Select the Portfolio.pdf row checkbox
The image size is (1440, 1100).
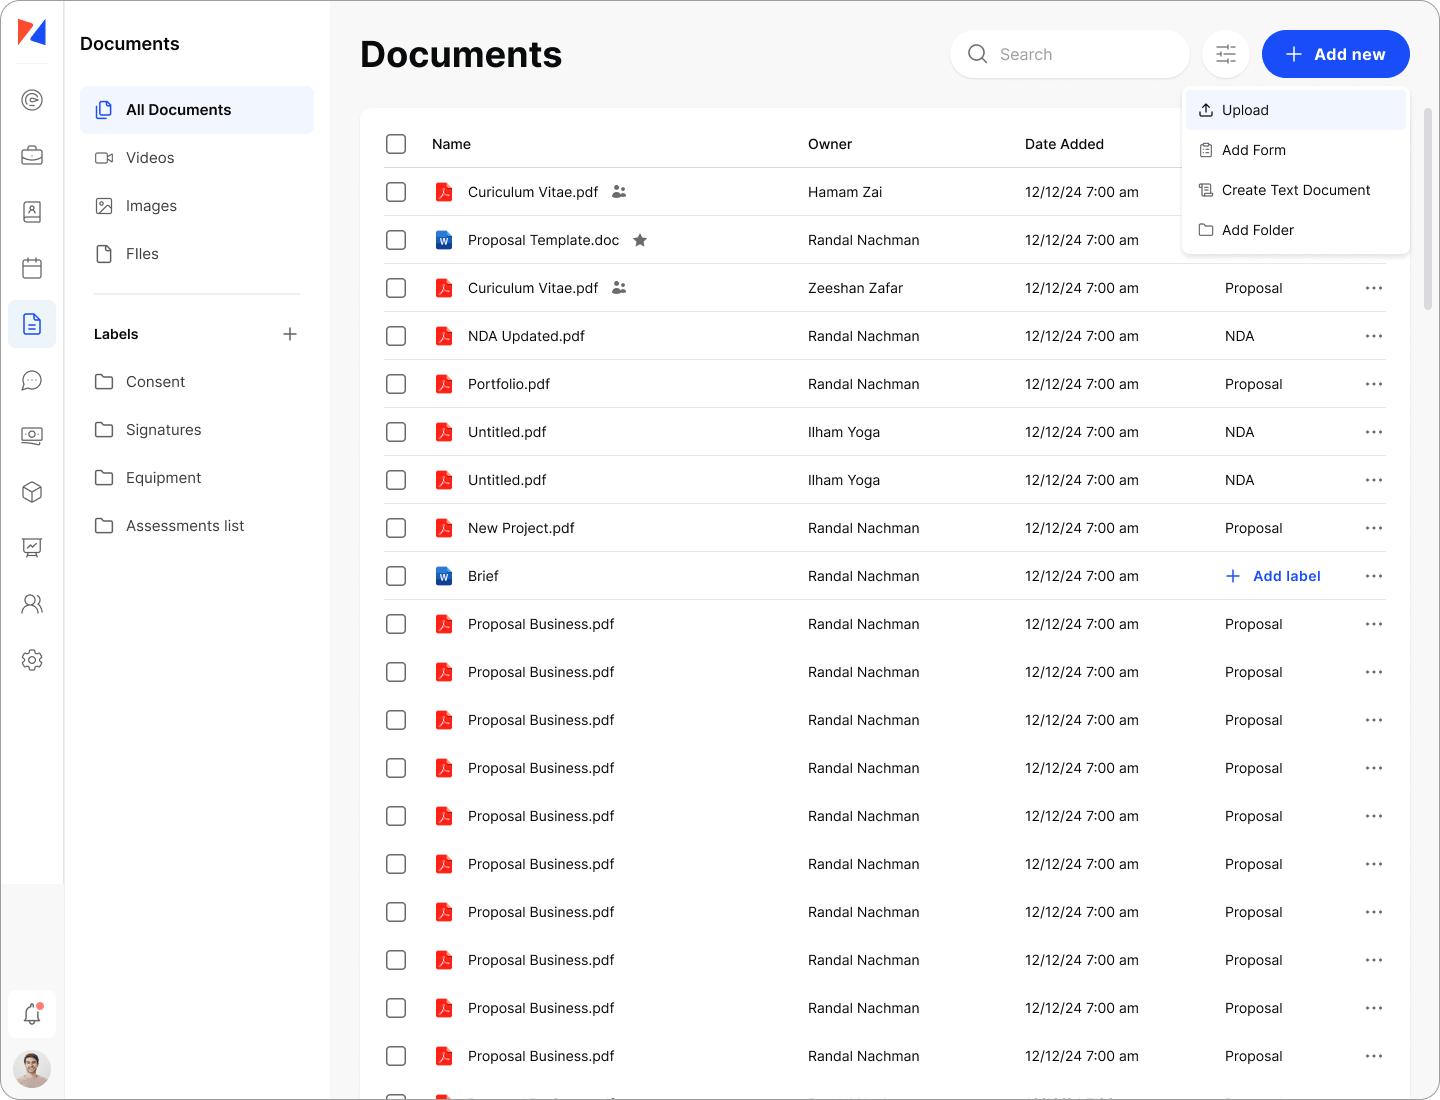pyautogui.click(x=396, y=384)
